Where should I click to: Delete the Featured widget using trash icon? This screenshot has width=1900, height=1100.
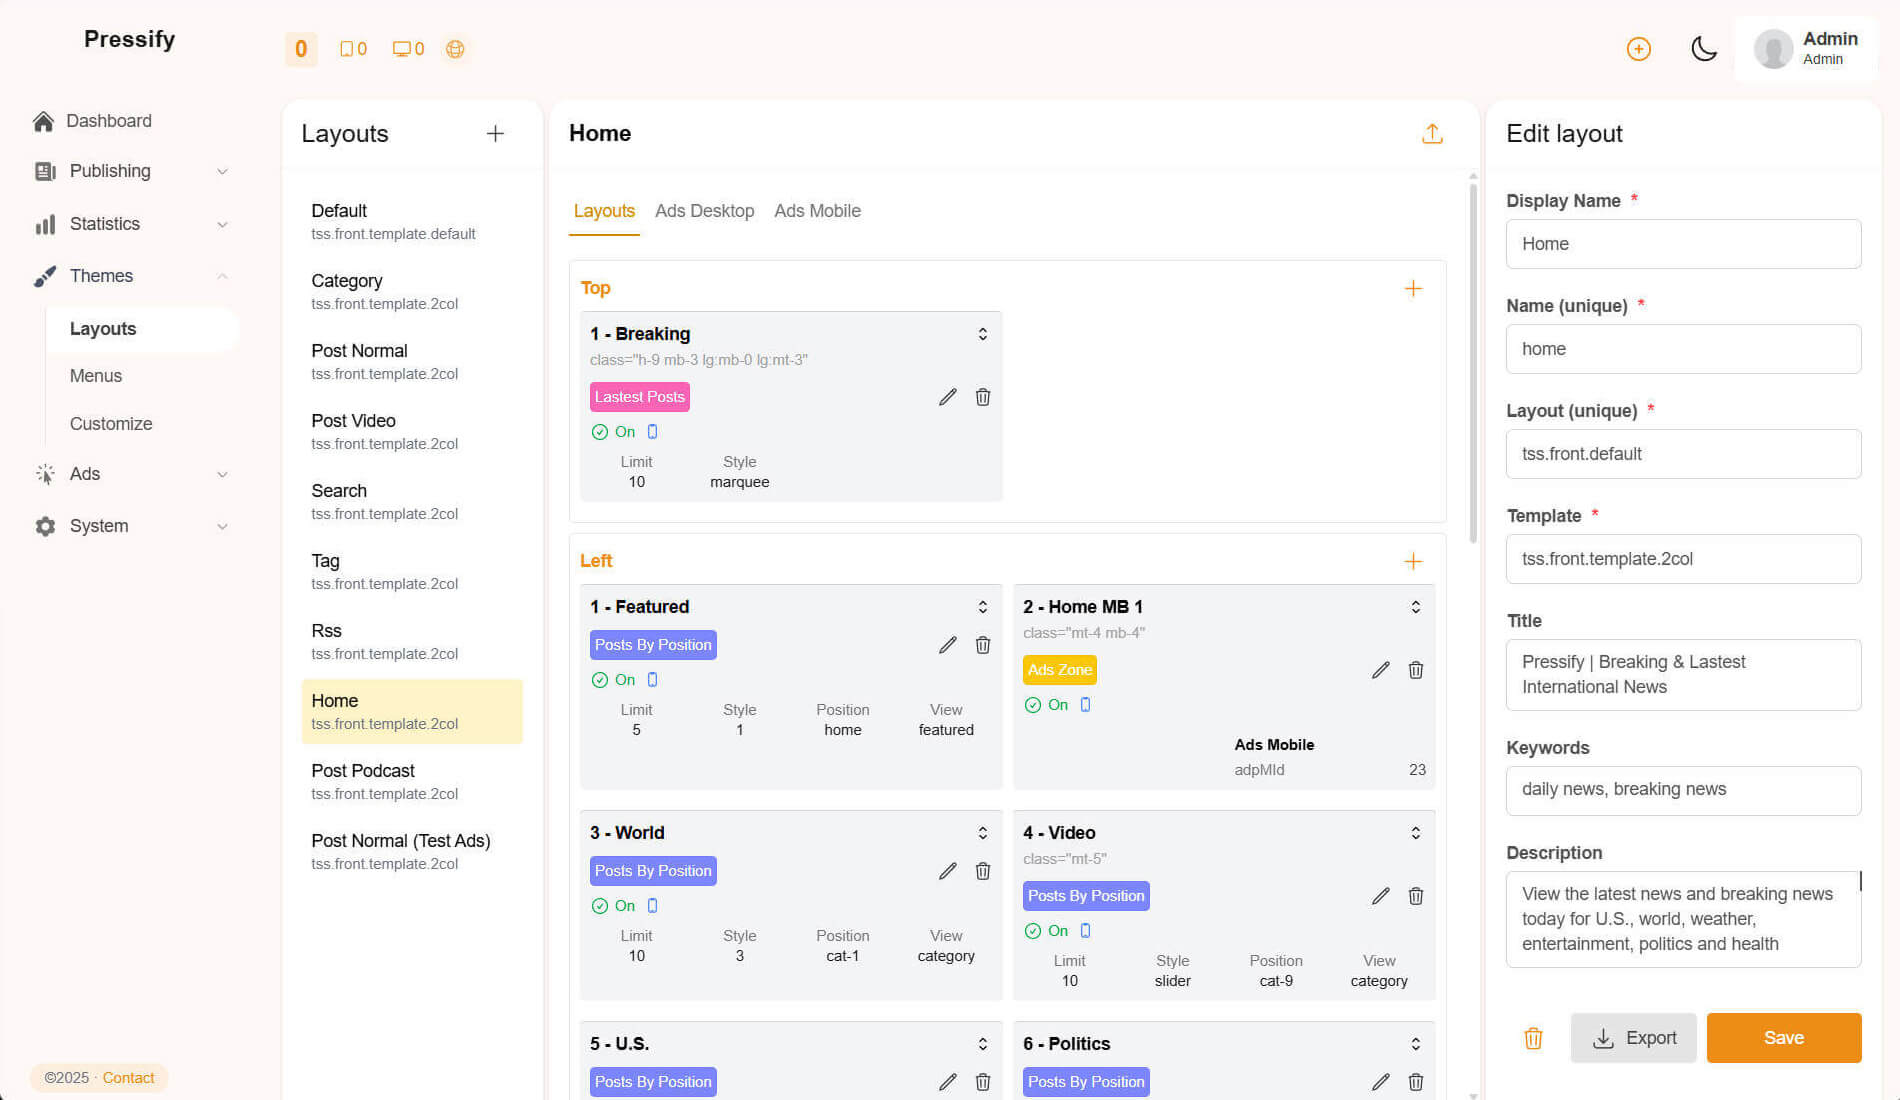tap(983, 645)
